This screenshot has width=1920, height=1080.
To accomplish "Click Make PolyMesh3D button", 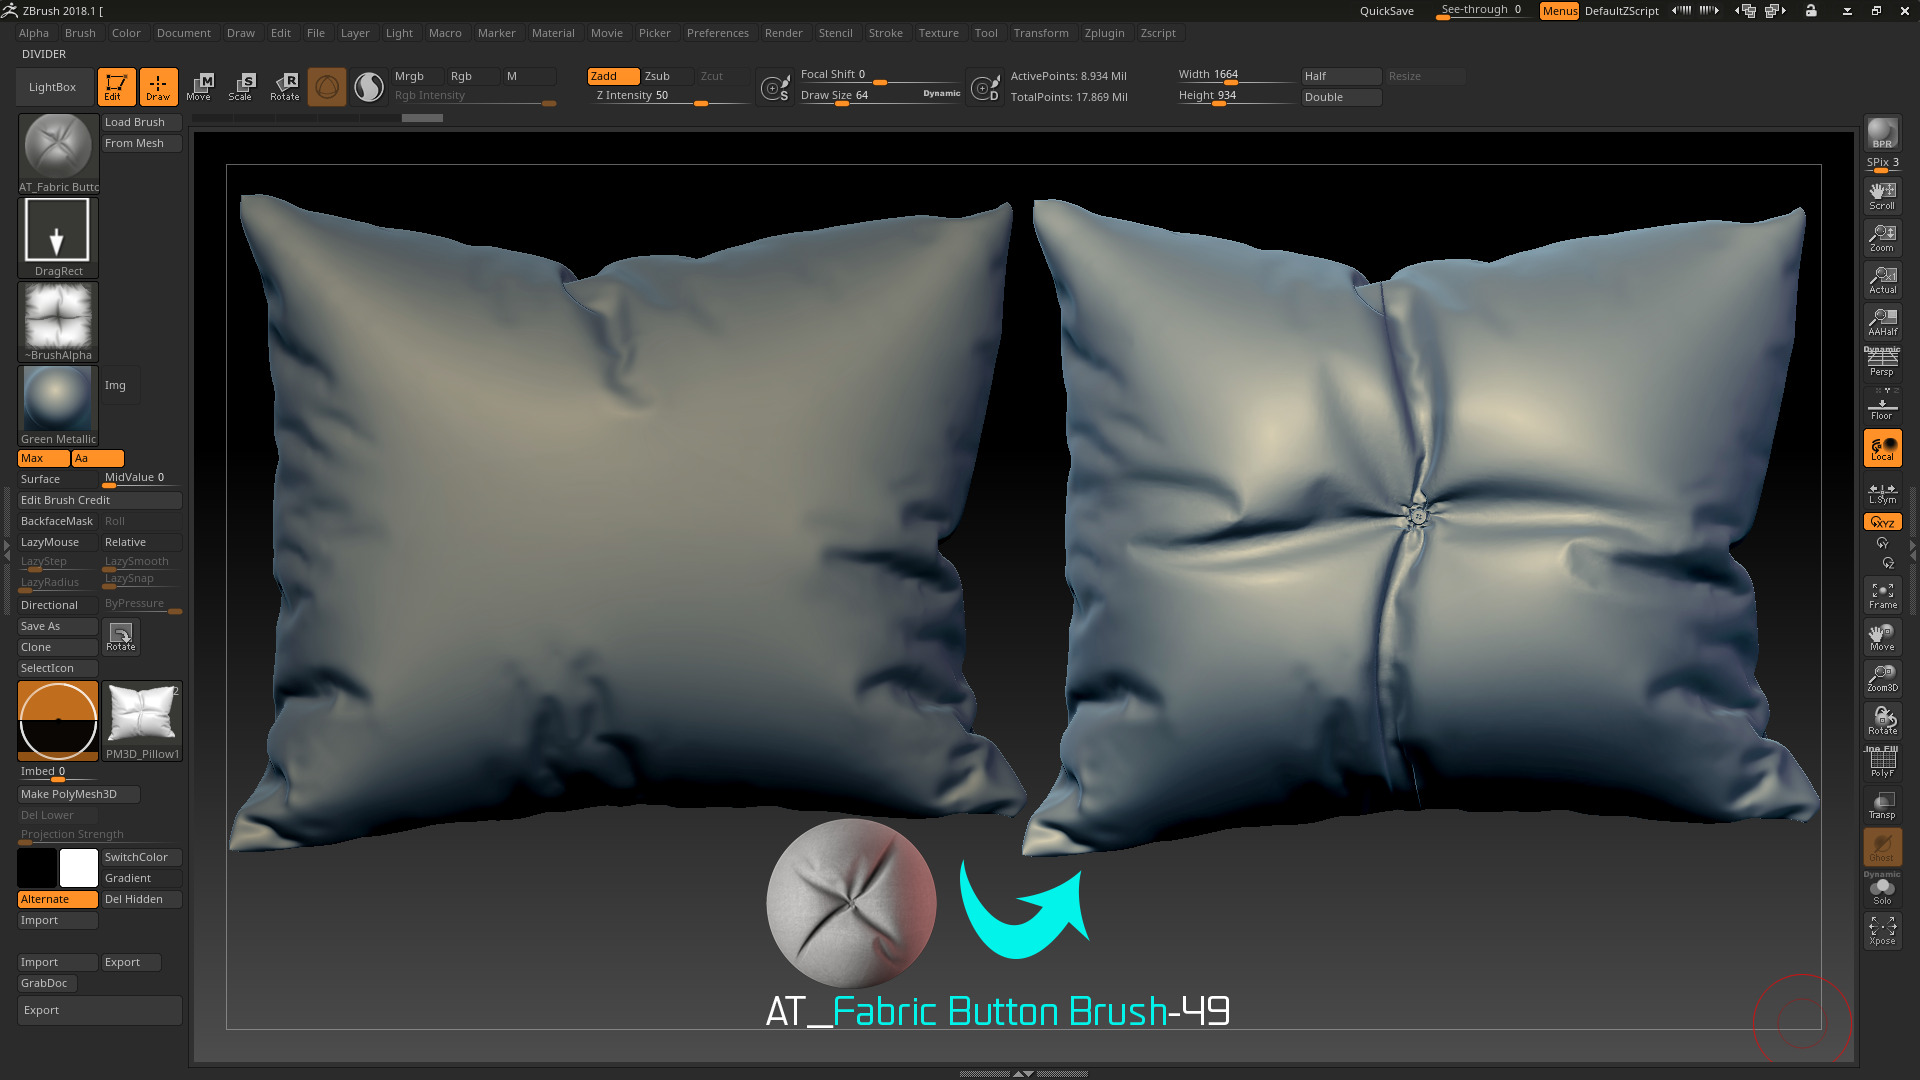I will click(x=79, y=794).
